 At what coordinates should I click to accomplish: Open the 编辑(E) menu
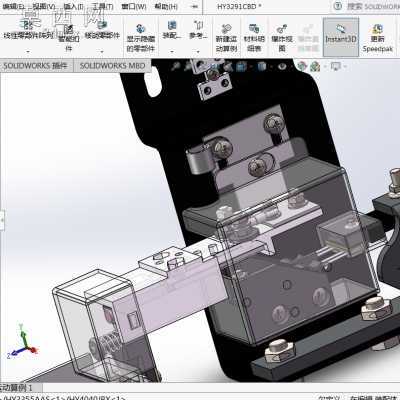pyautogui.click(x=13, y=6)
